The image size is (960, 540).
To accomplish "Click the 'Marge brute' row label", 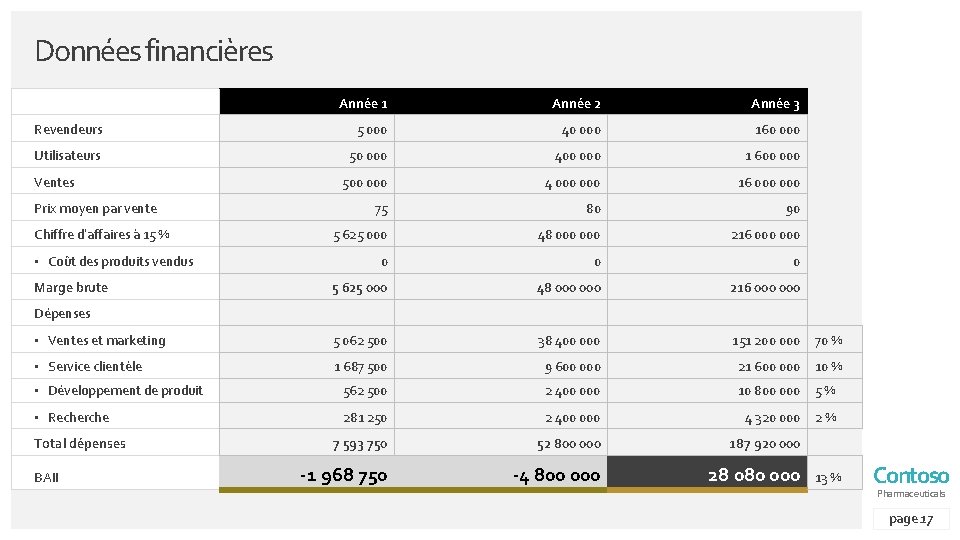I will point(71,288).
